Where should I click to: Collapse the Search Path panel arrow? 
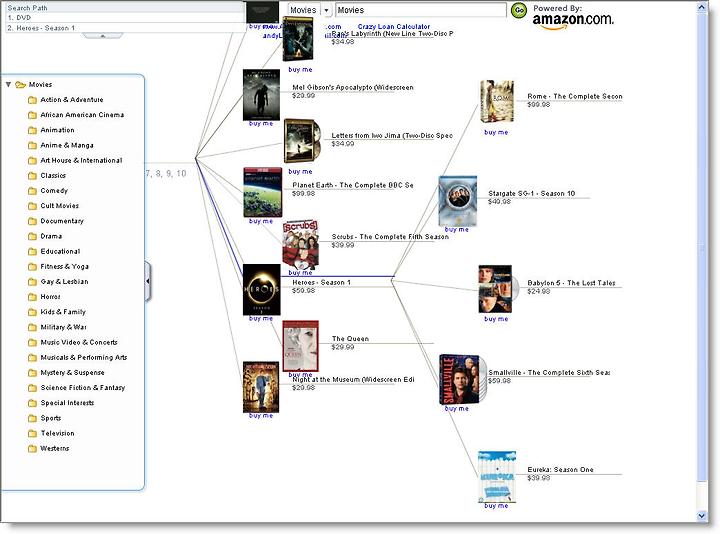pos(103,36)
